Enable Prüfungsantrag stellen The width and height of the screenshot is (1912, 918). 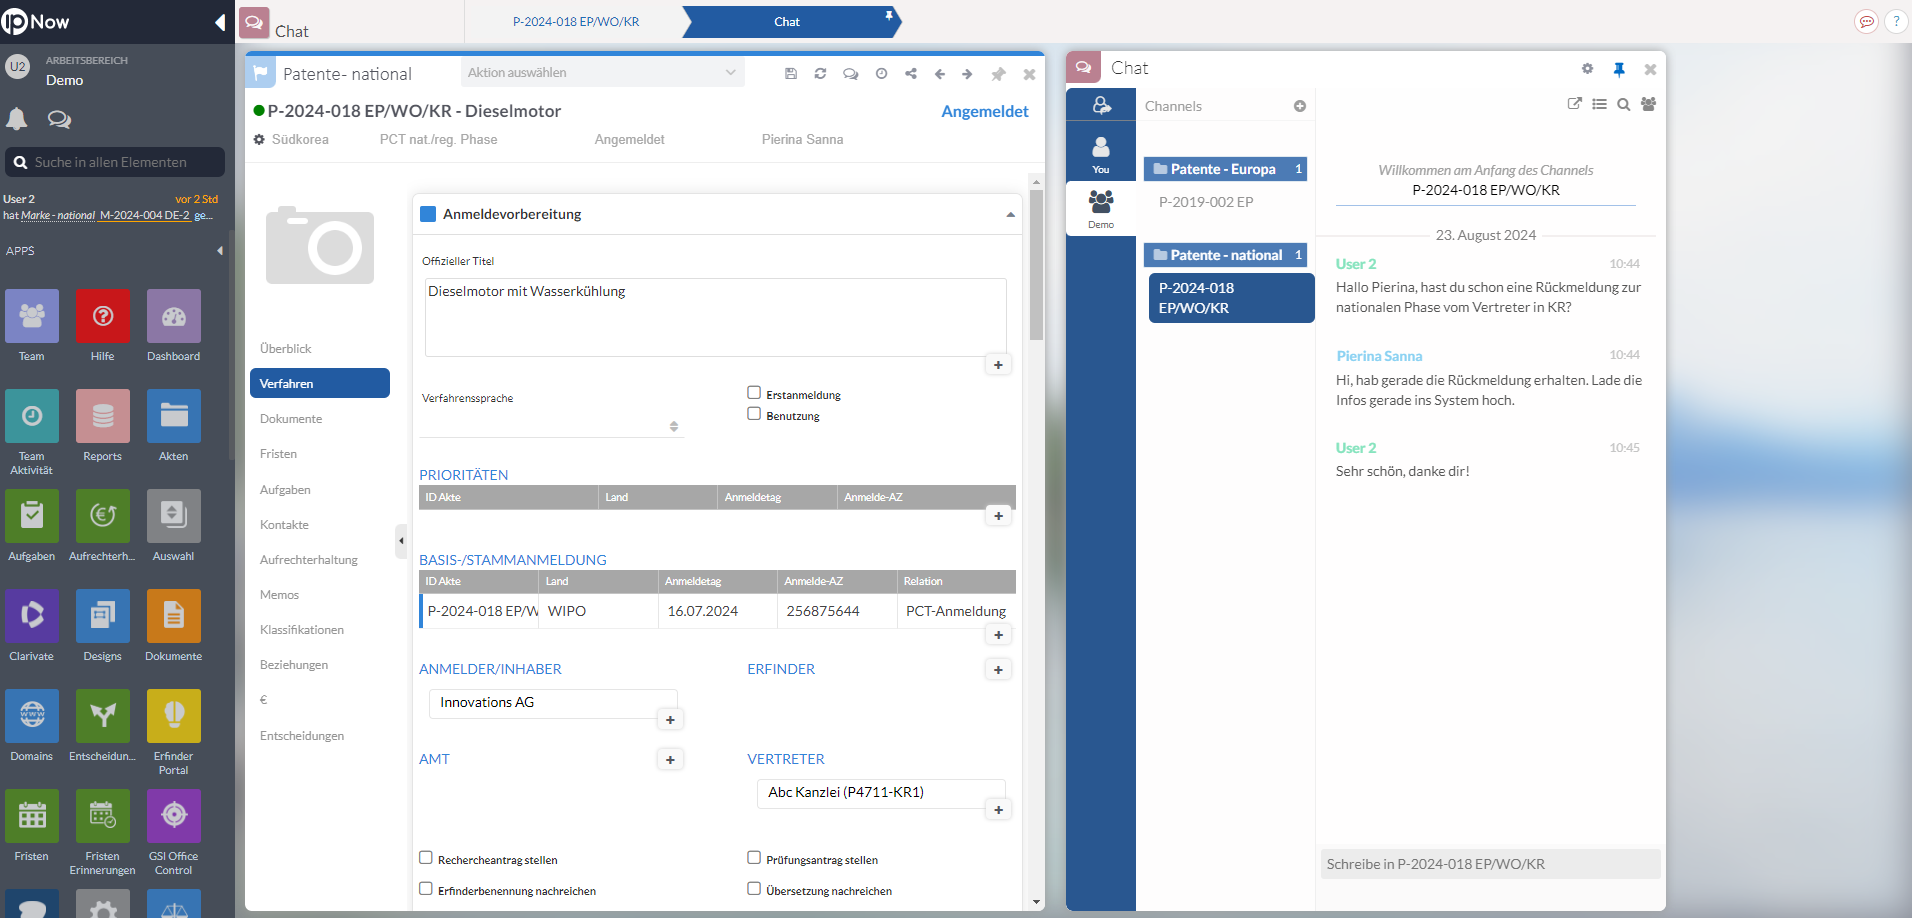(x=753, y=857)
